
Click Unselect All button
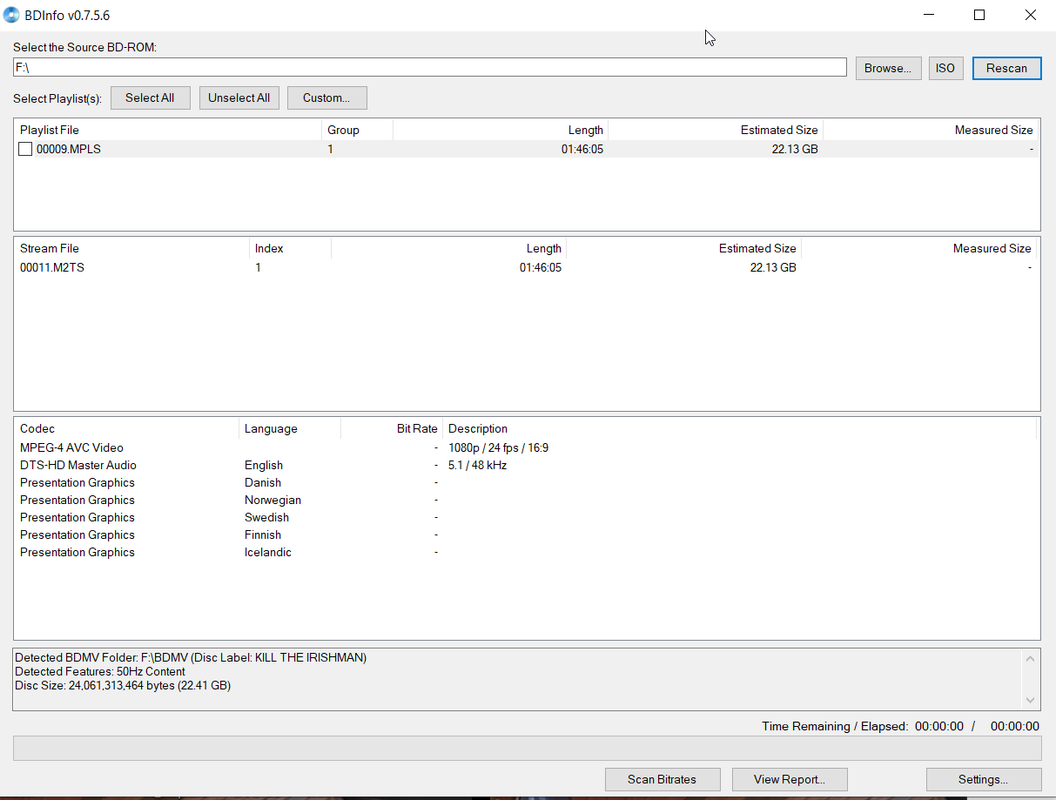[239, 98]
